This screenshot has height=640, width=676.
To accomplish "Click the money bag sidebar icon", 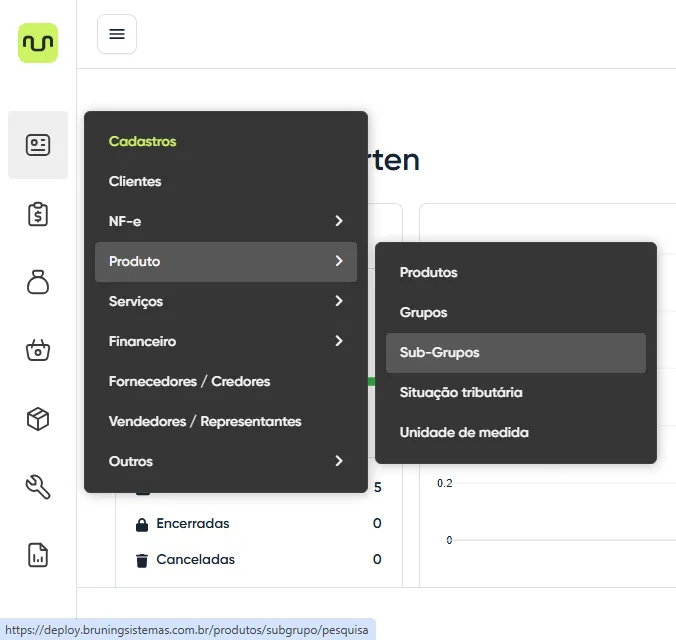I will click(38, 283).
